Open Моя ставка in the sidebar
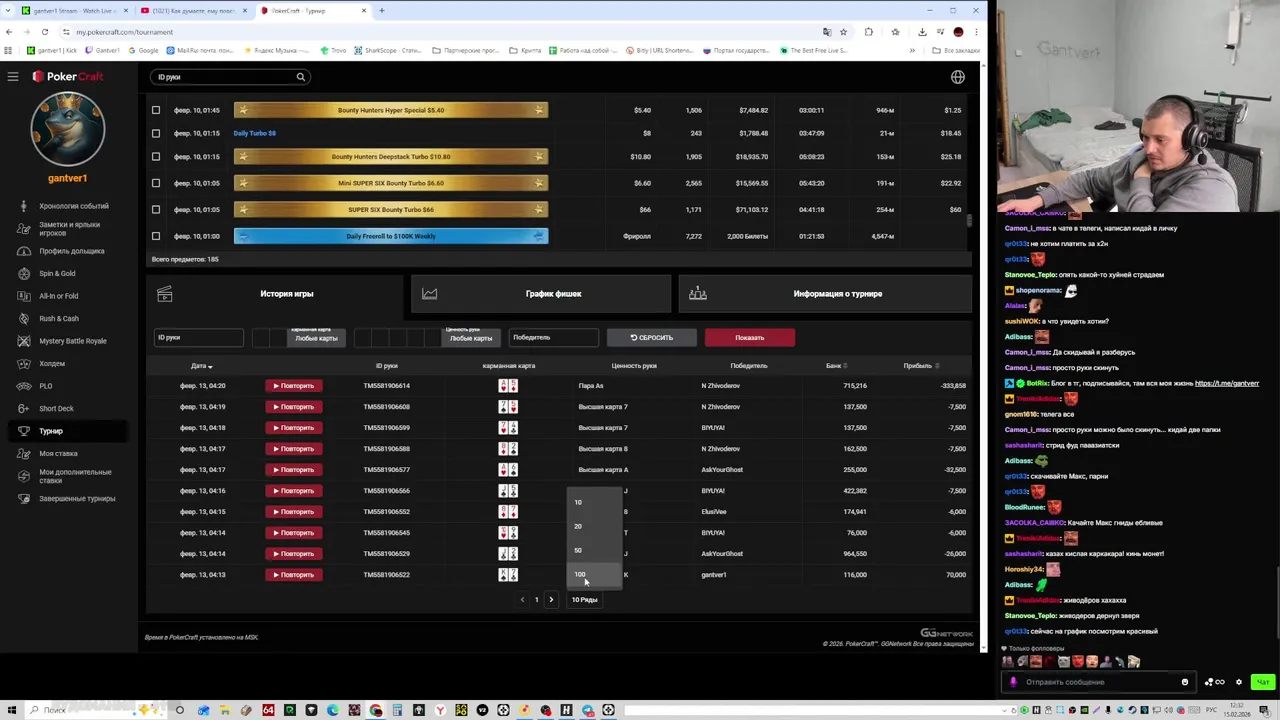1280x720 pixels. [58, 453]
